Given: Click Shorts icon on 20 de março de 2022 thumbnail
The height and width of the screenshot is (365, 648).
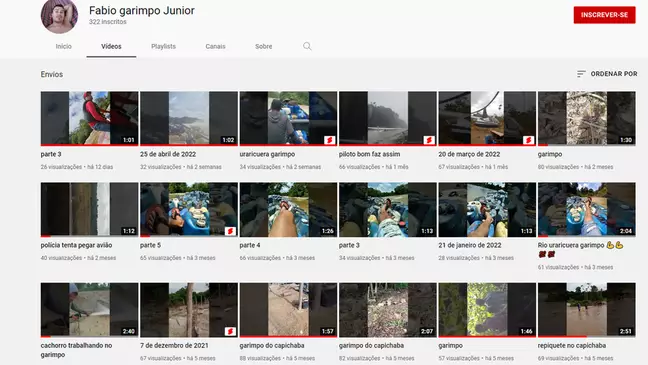Looking at the screenshot, I should pos(528,140).
